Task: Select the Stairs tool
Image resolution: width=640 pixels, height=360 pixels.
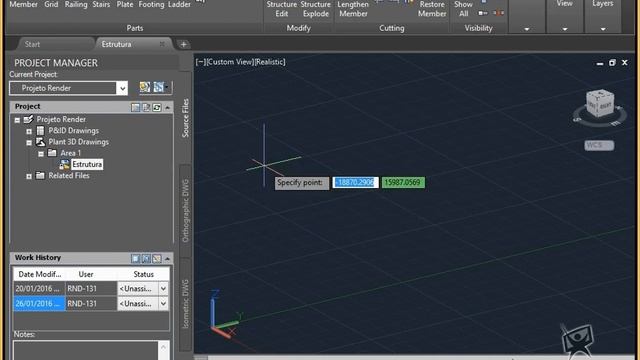Action: [101, 4]
